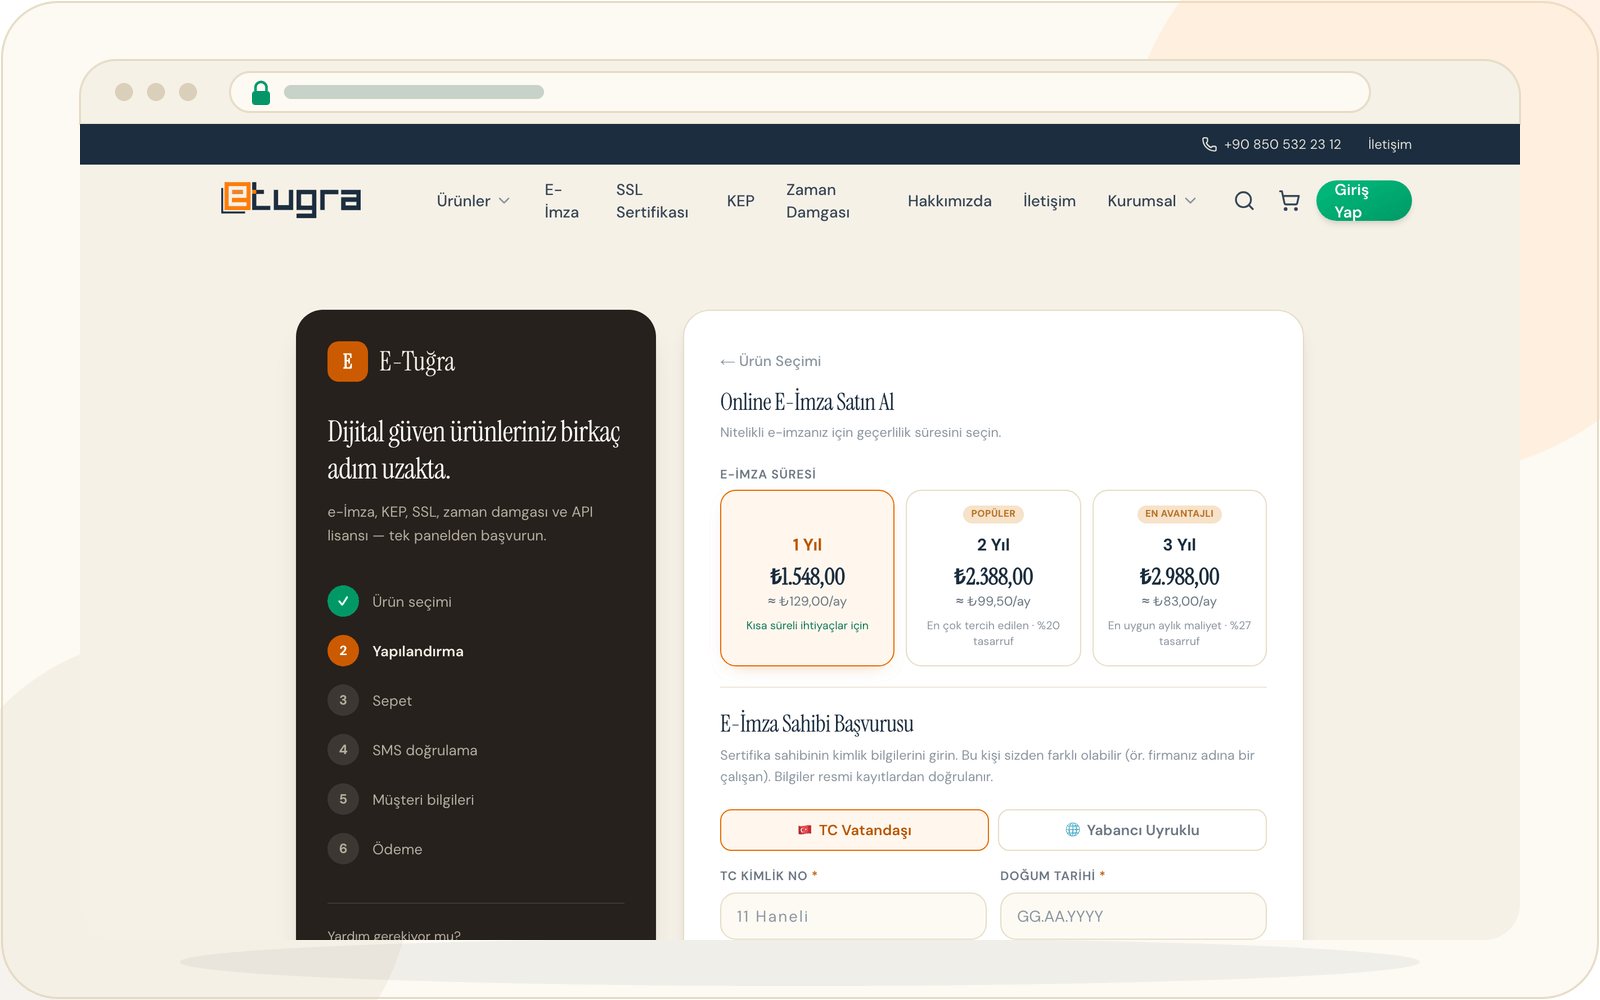Click the EN AVANTAJLI badge
The width and height of the screenshot is (1600, 1000).
[1179, 514]
